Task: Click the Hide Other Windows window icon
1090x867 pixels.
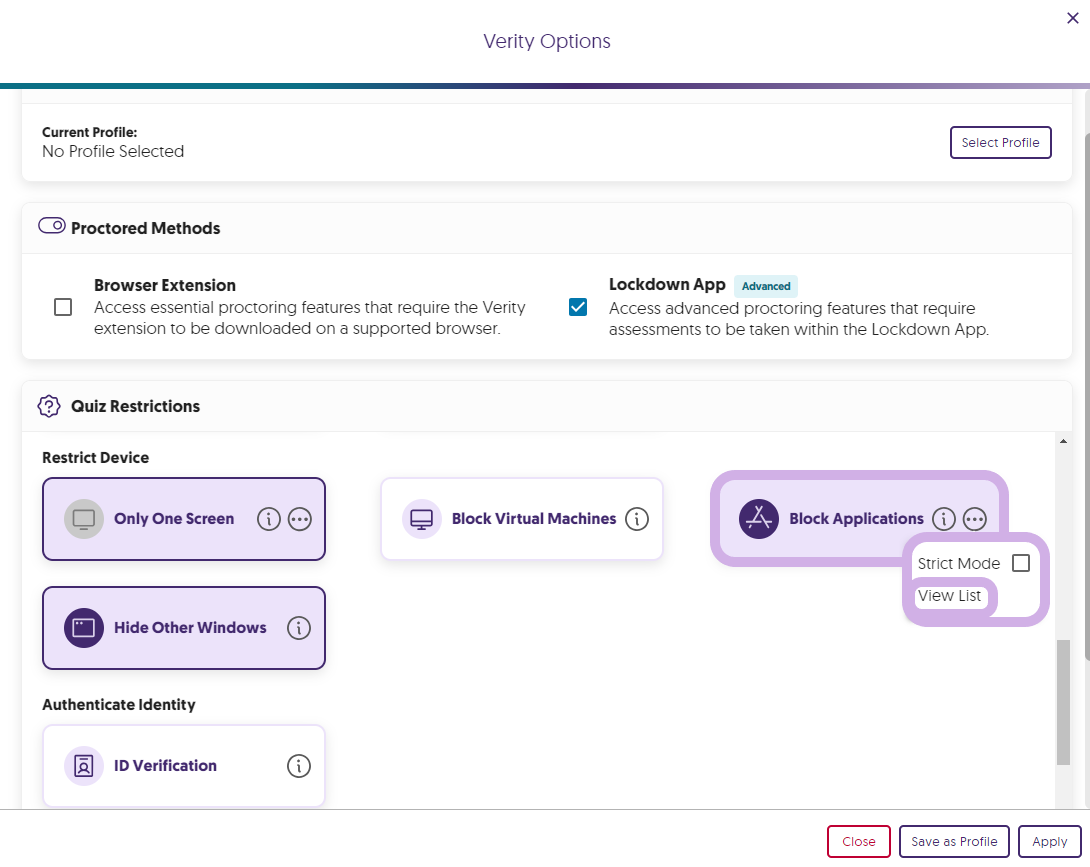Action: 83,628
